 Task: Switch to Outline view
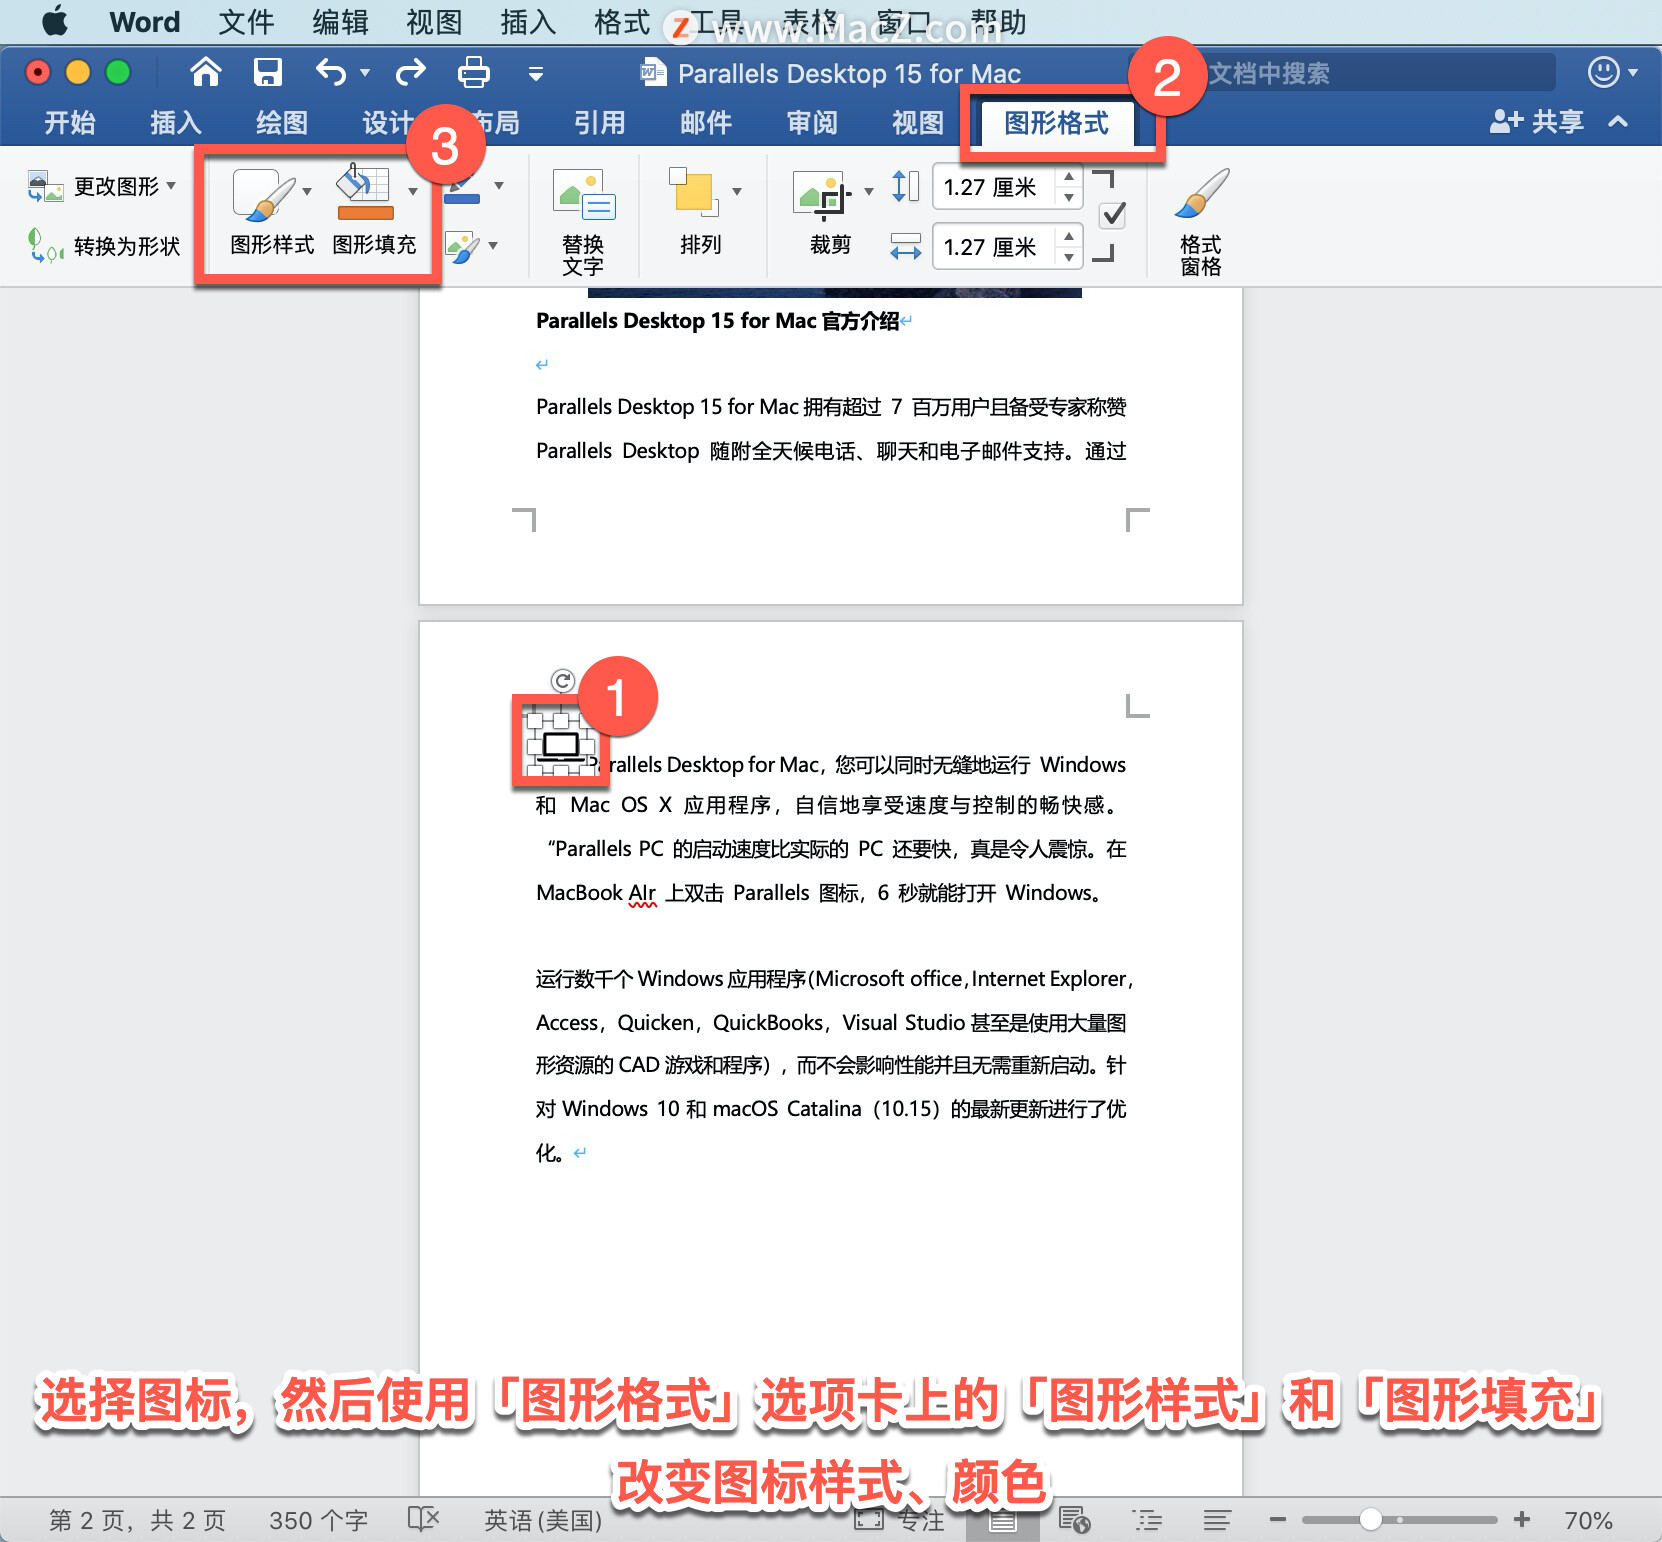1147,1520
